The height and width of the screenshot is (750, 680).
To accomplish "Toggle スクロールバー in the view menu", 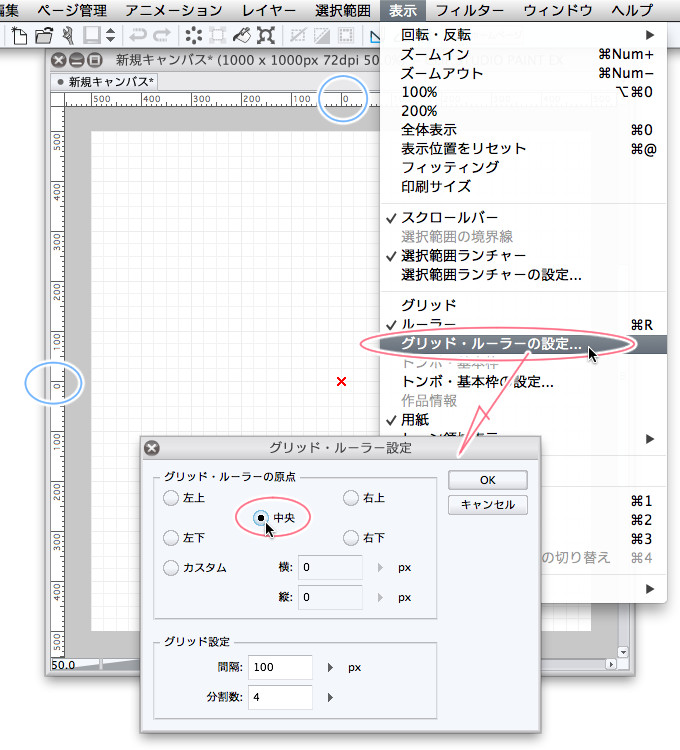I will (x=523, y=218).
